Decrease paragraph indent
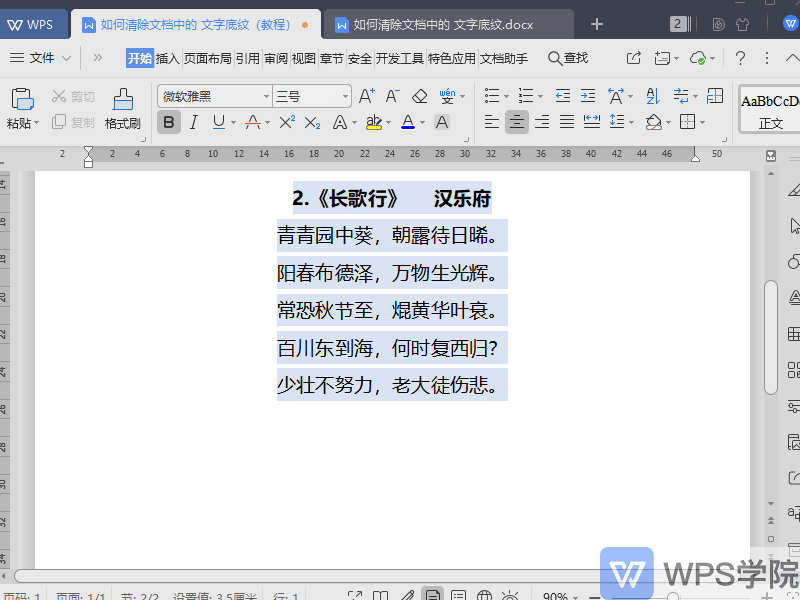This screenshot has height=600, width=800. coord(563,96)
